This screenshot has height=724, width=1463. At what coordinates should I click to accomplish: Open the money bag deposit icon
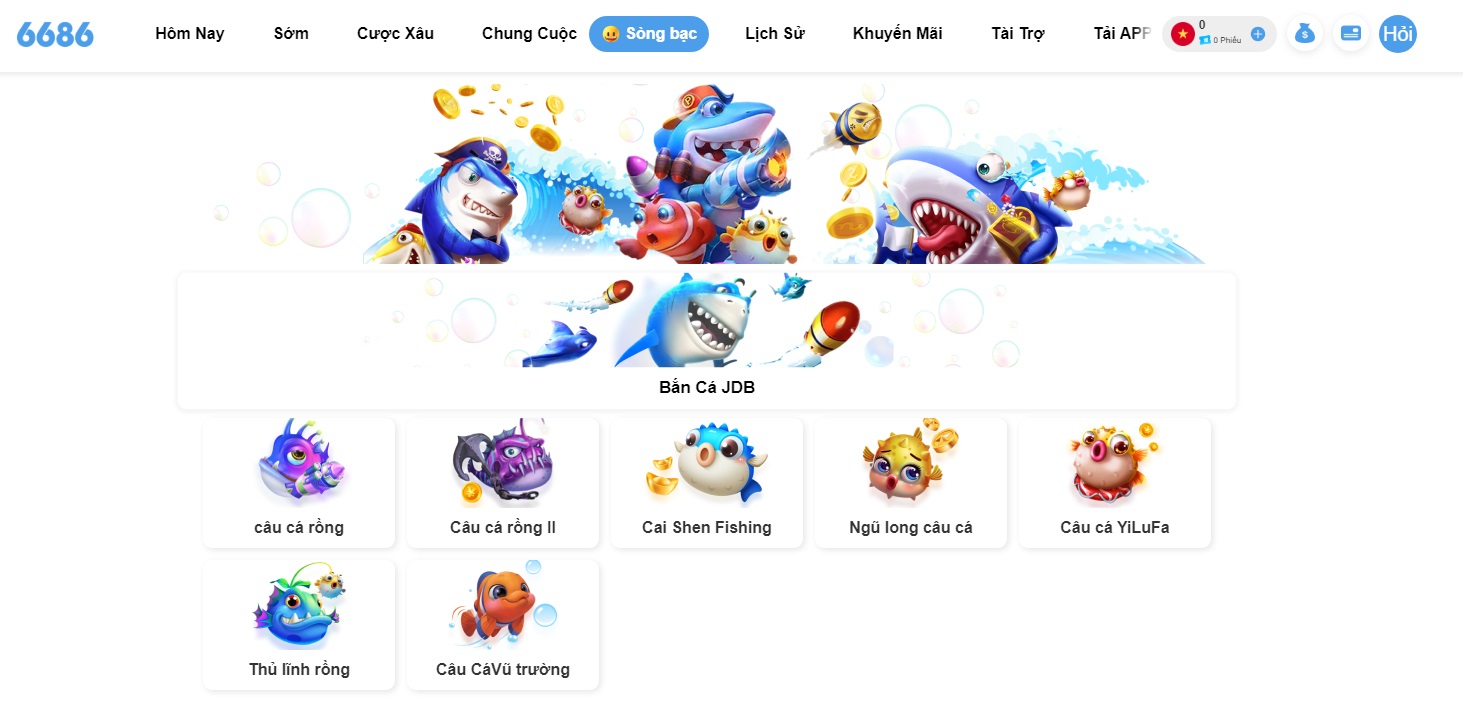tap(1304, 33)
